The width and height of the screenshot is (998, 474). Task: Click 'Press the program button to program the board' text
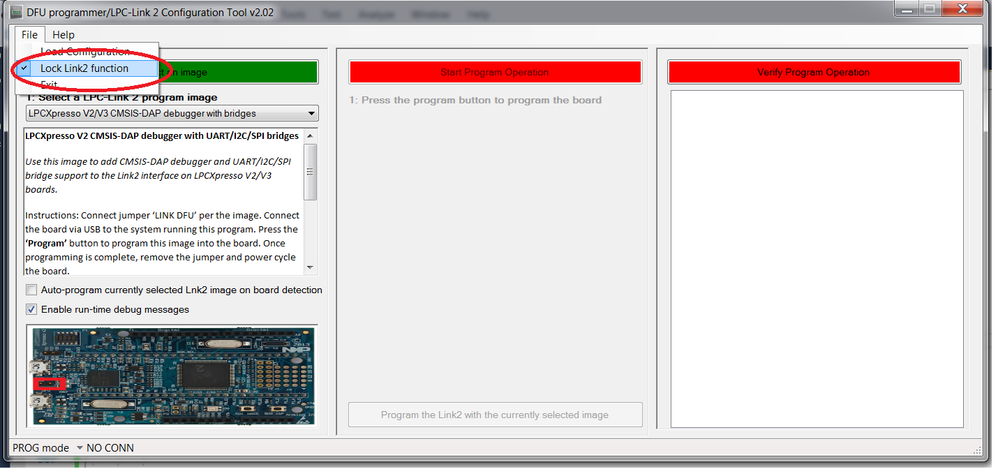[475, 100]
